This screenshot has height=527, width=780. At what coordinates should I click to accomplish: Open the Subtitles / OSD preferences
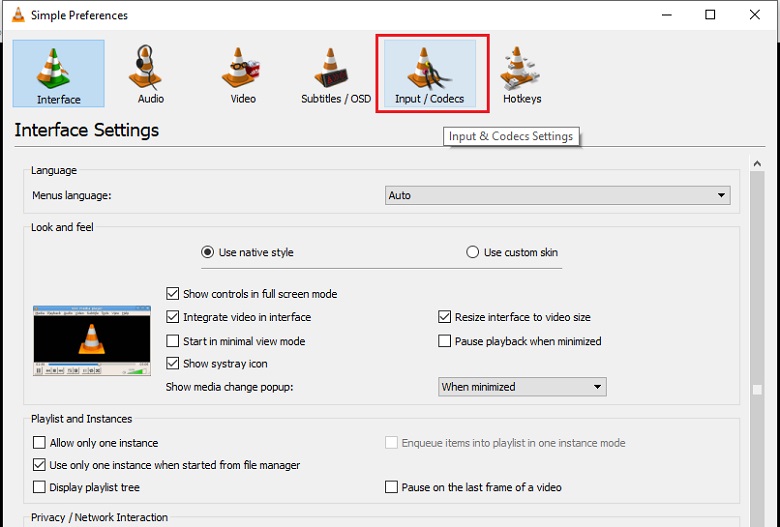pos(336,74)
